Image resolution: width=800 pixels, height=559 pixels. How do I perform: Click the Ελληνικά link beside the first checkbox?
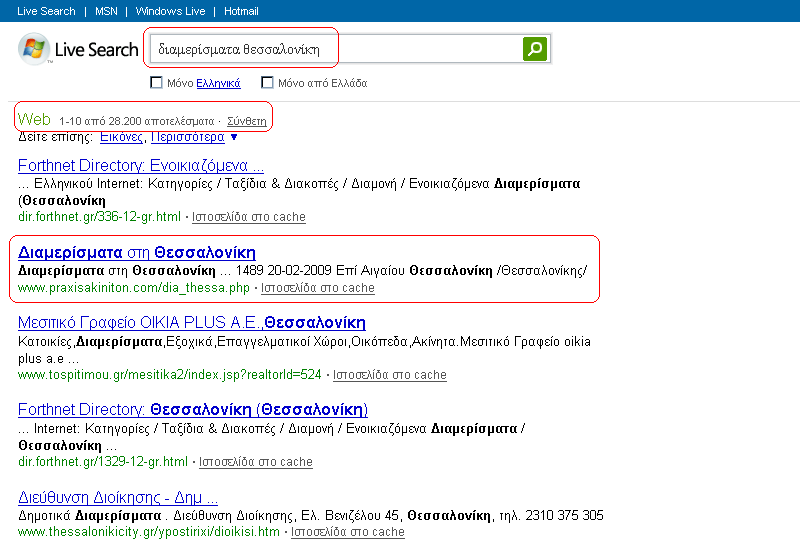pos(218,83)
